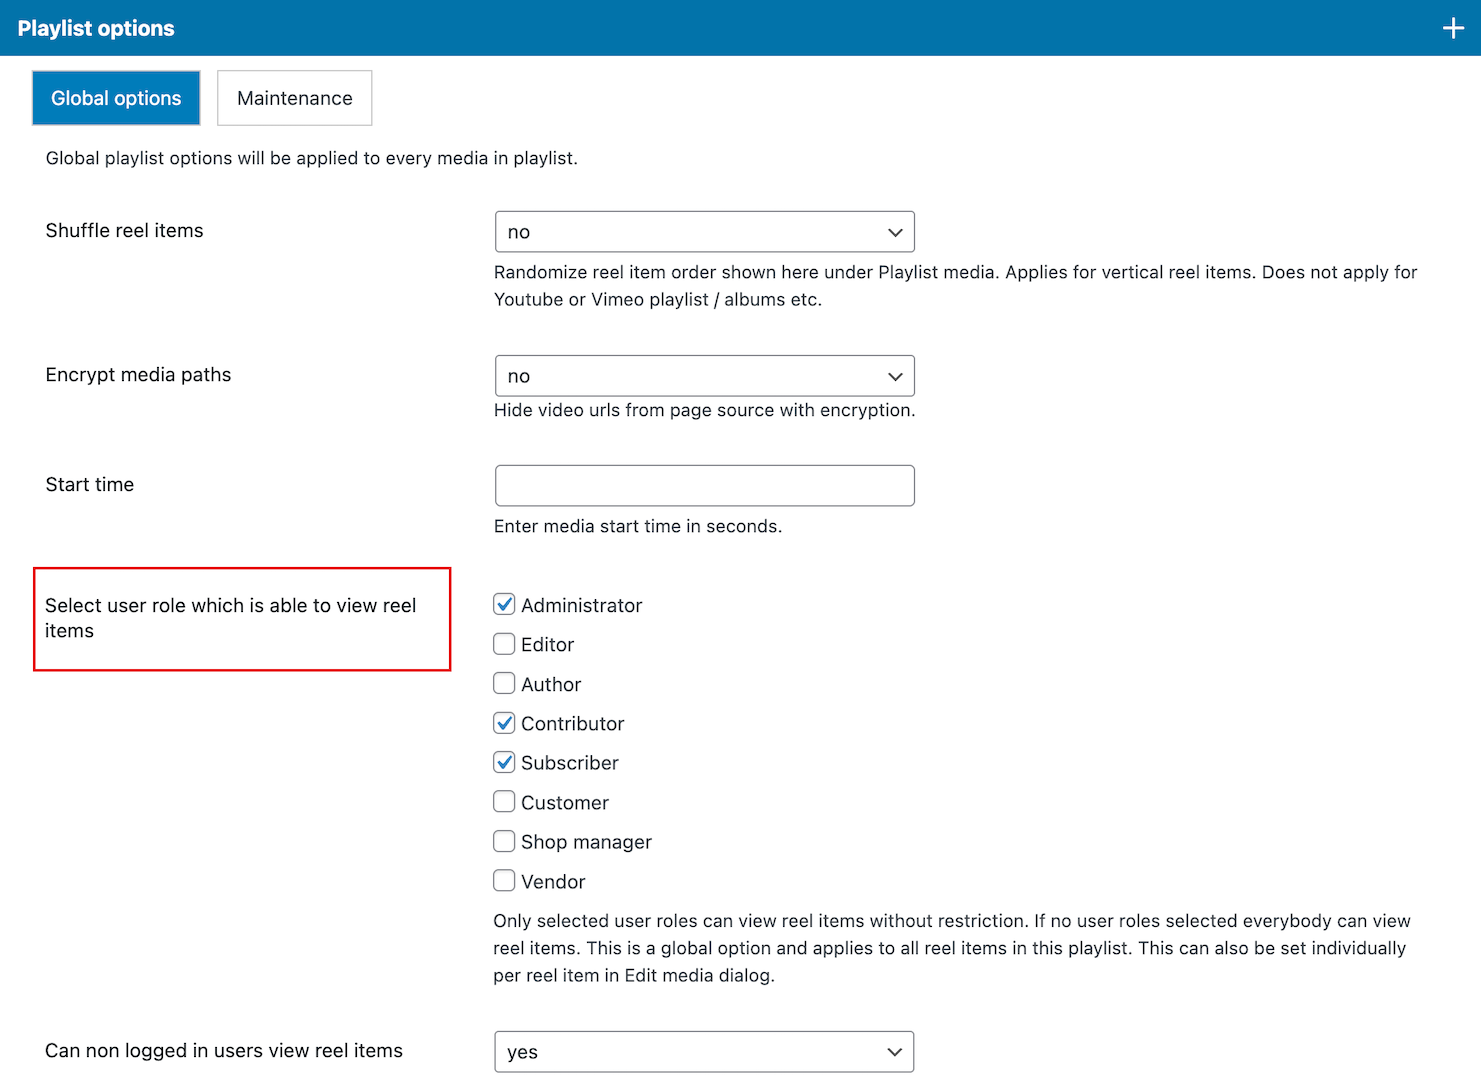Viewport: 1481px width, 1079px height.
Task: Check the Author role checkbox
Action: [505, 684]
